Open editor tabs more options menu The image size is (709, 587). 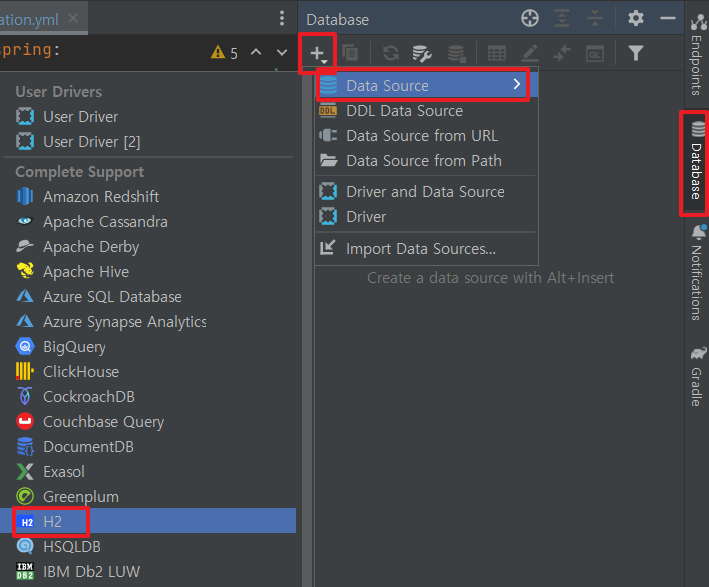point(282,18)
